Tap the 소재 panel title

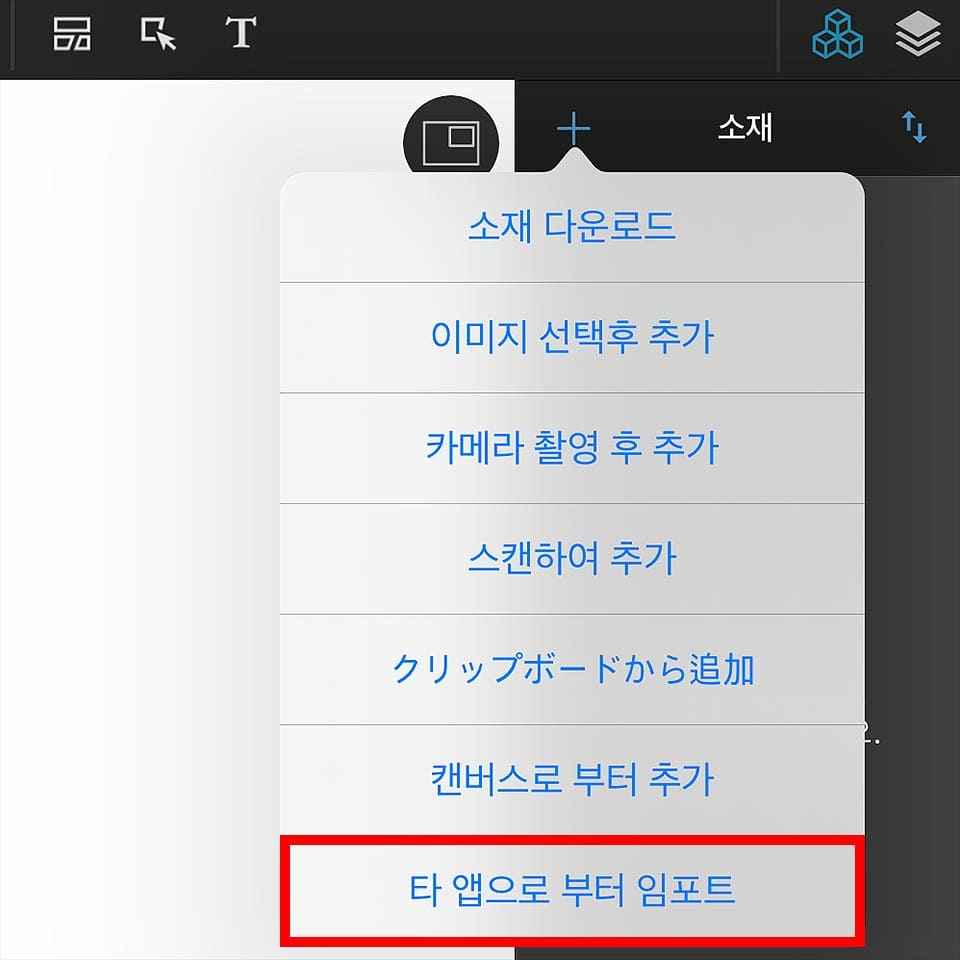[x=744, y=128]
